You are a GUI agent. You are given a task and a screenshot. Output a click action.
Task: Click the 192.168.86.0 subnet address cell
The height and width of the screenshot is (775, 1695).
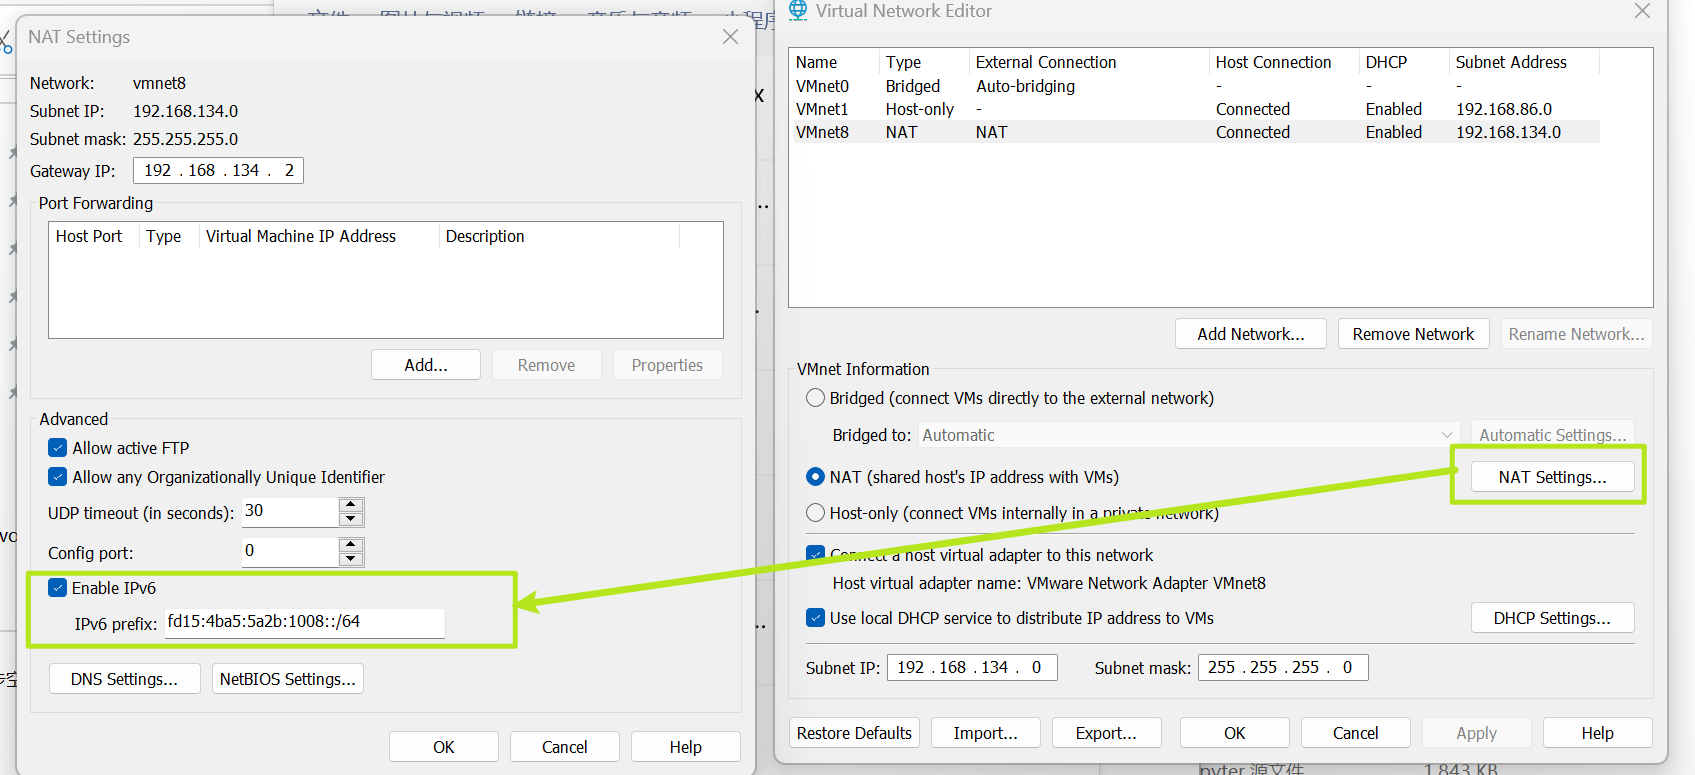point(1504,109)
